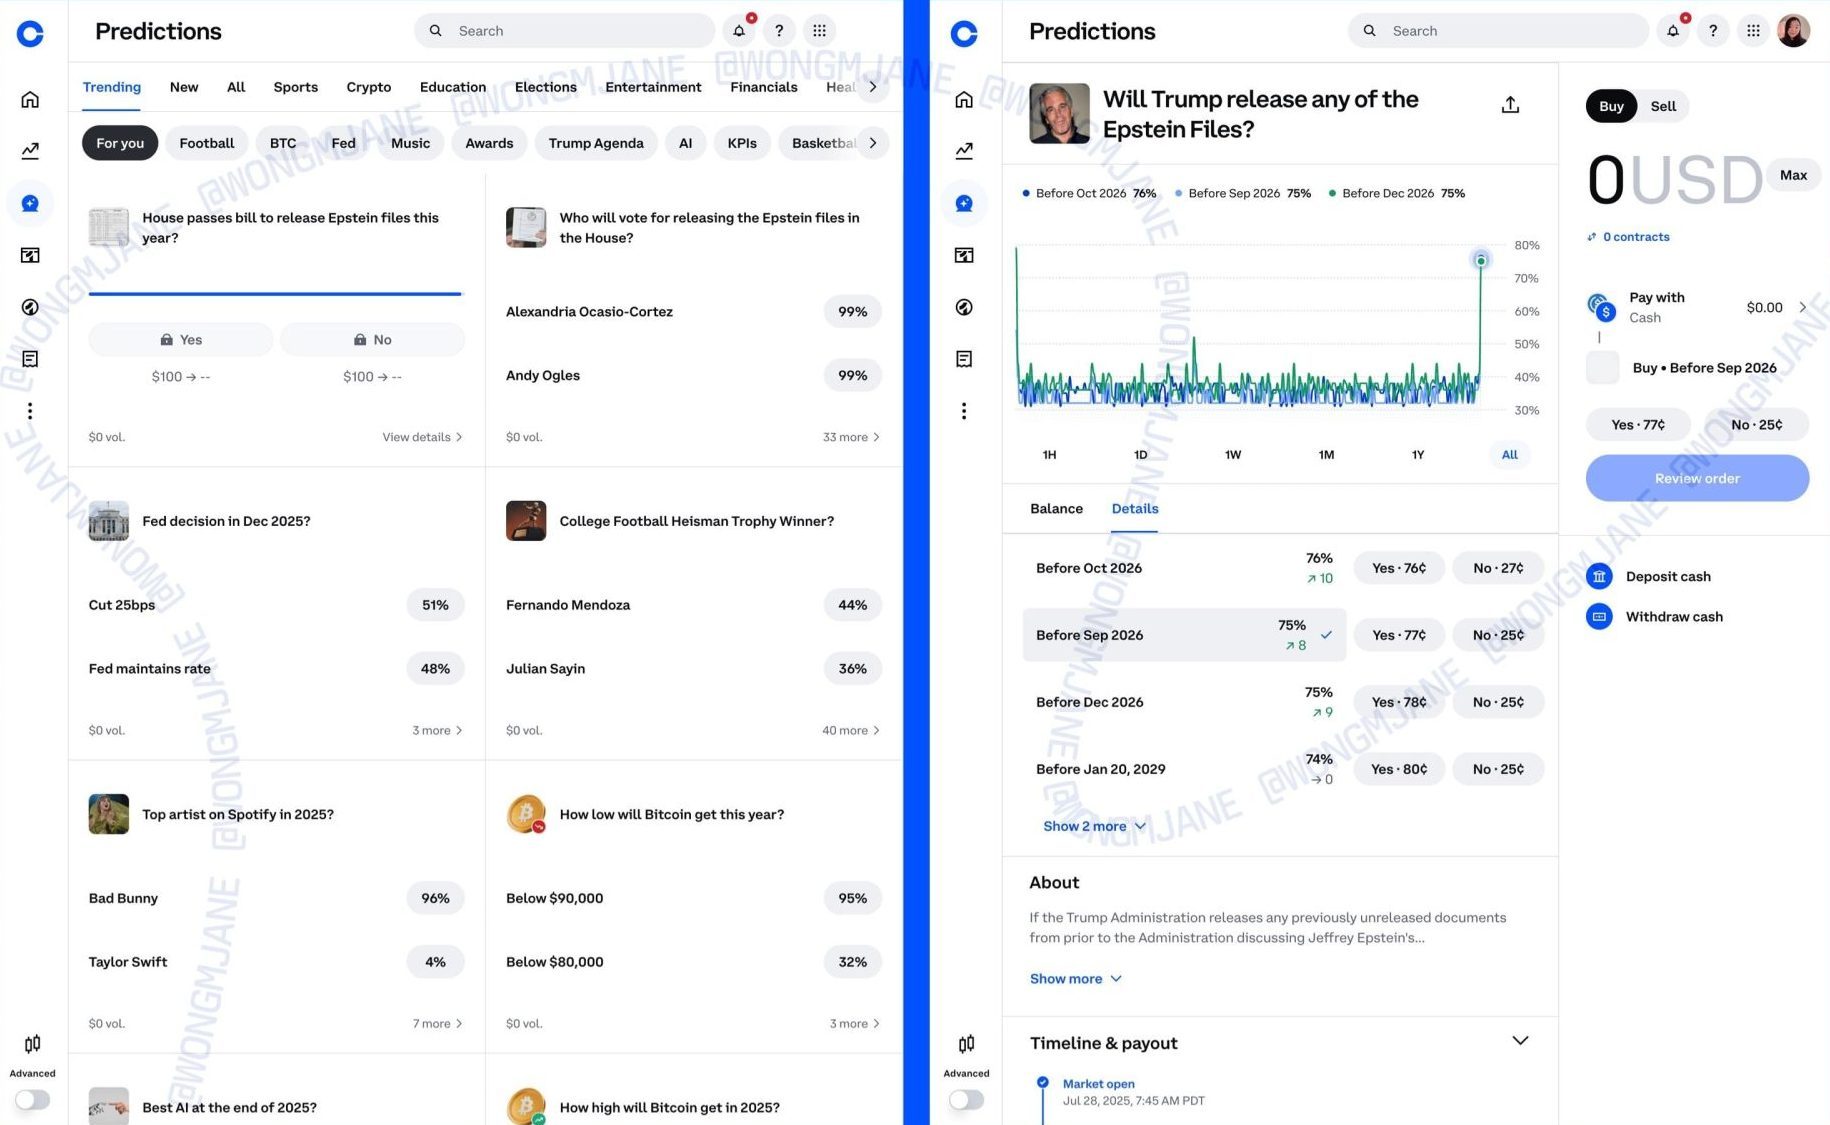Switch to the Crypto category tab
This screenshot has height=1125, width=1830.
pos(368,87)
